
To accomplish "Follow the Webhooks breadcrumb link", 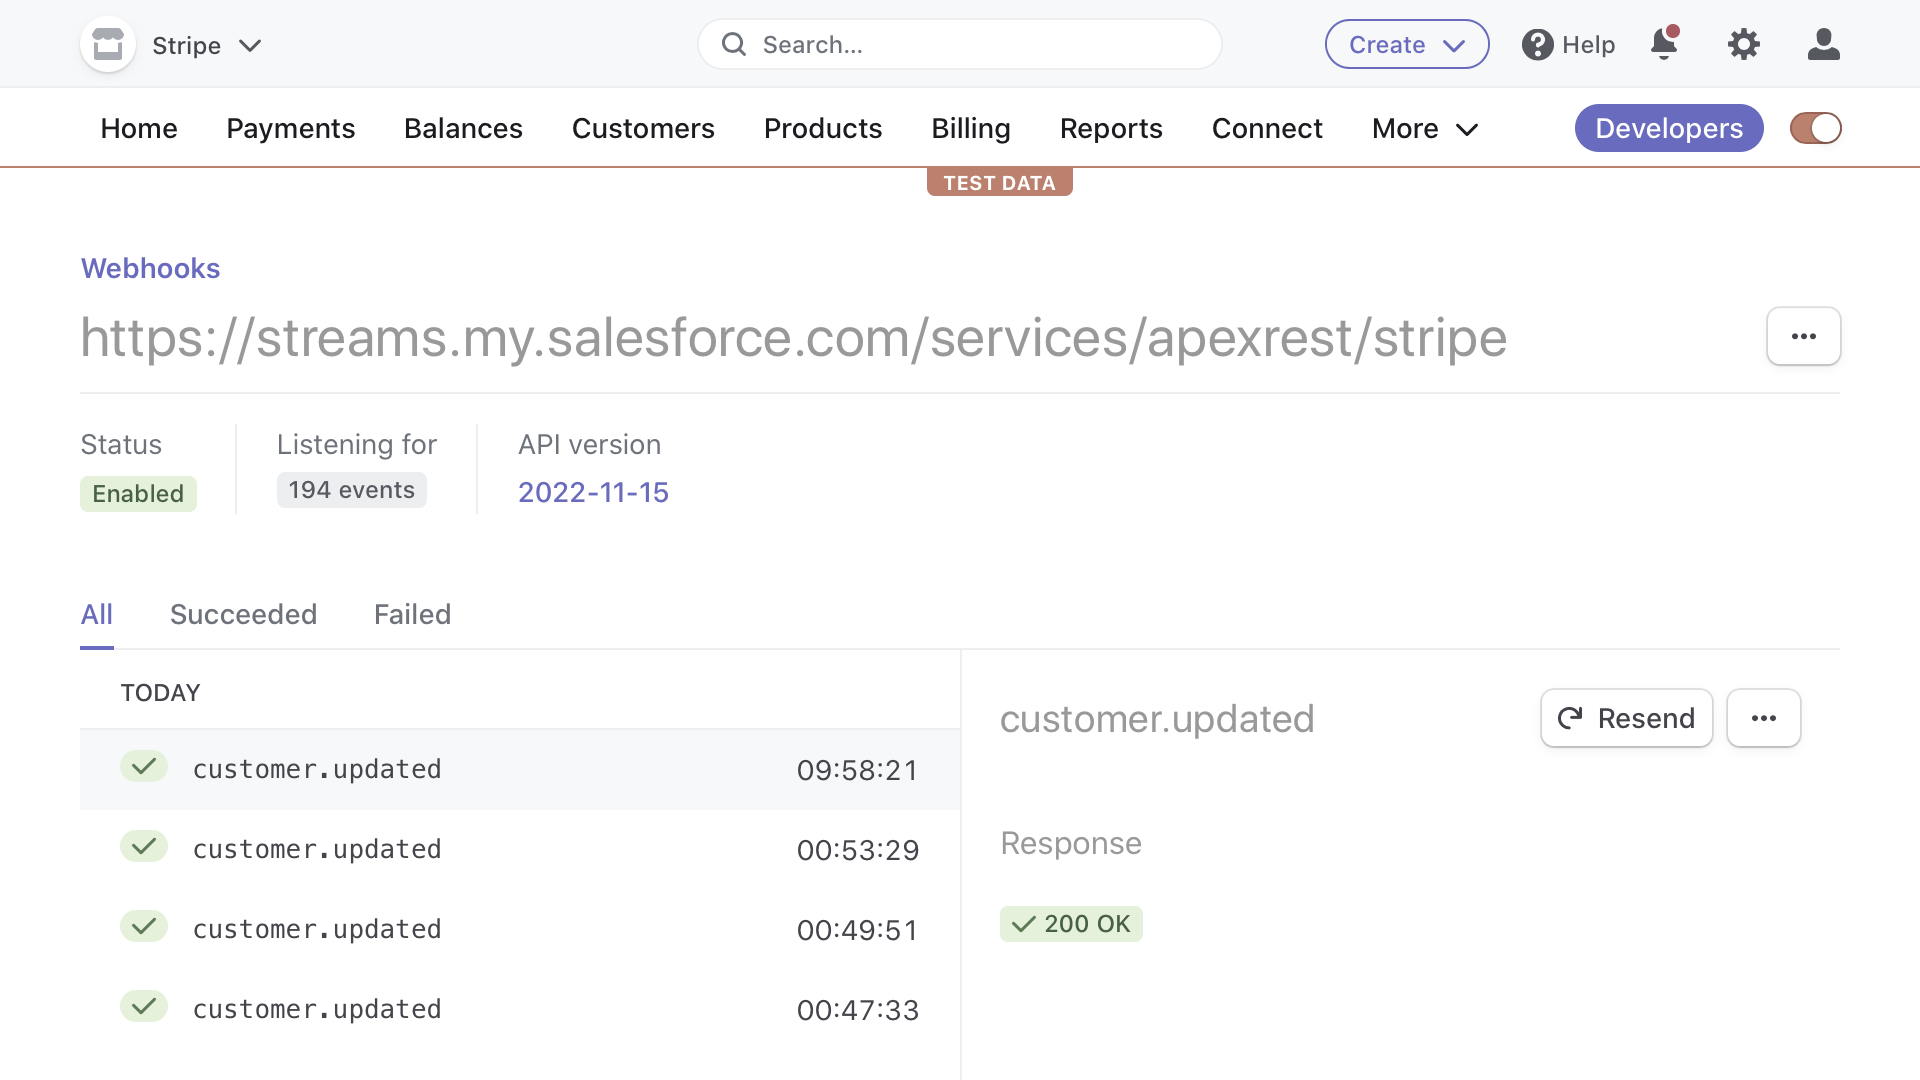I will (x=150, y=269).
